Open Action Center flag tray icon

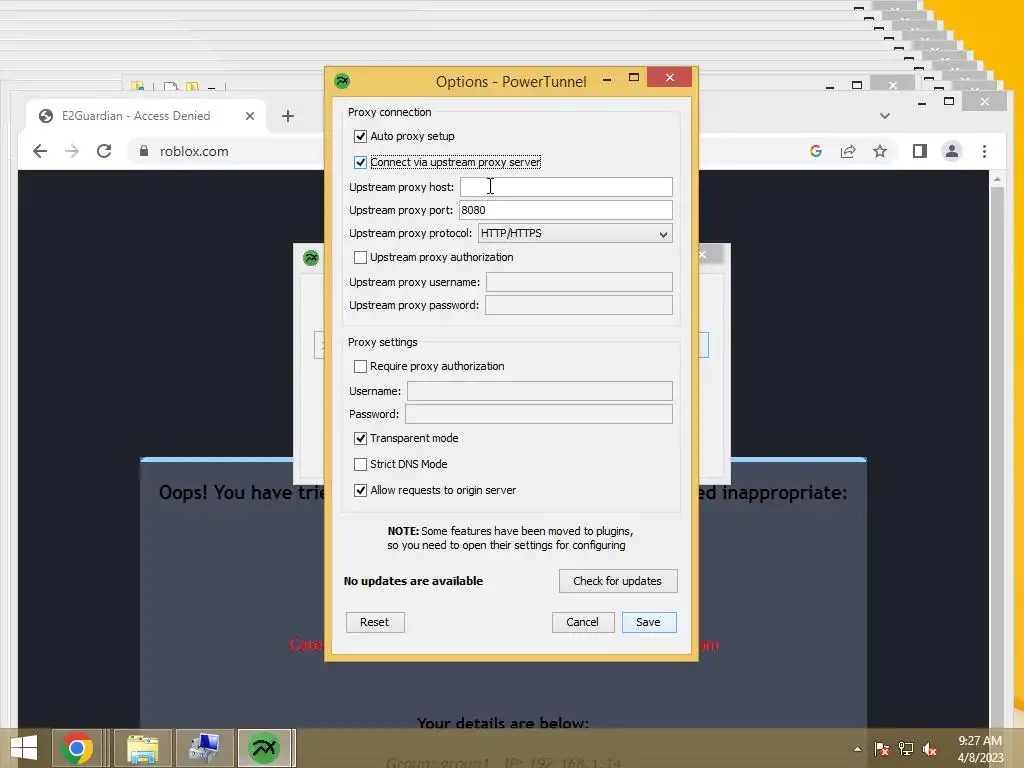882,749
